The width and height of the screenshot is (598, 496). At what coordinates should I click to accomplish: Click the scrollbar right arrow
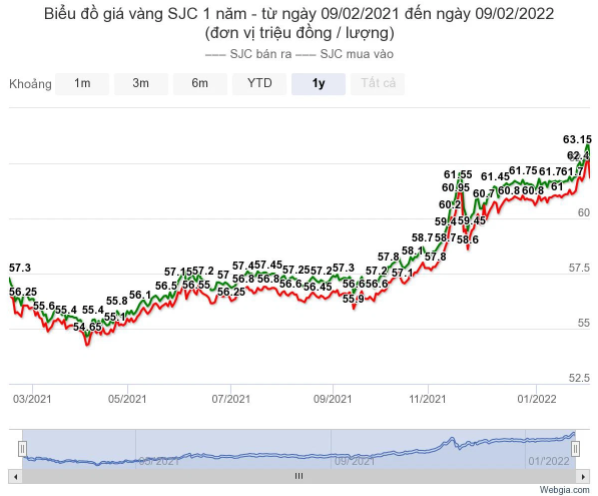coord(583,477)
